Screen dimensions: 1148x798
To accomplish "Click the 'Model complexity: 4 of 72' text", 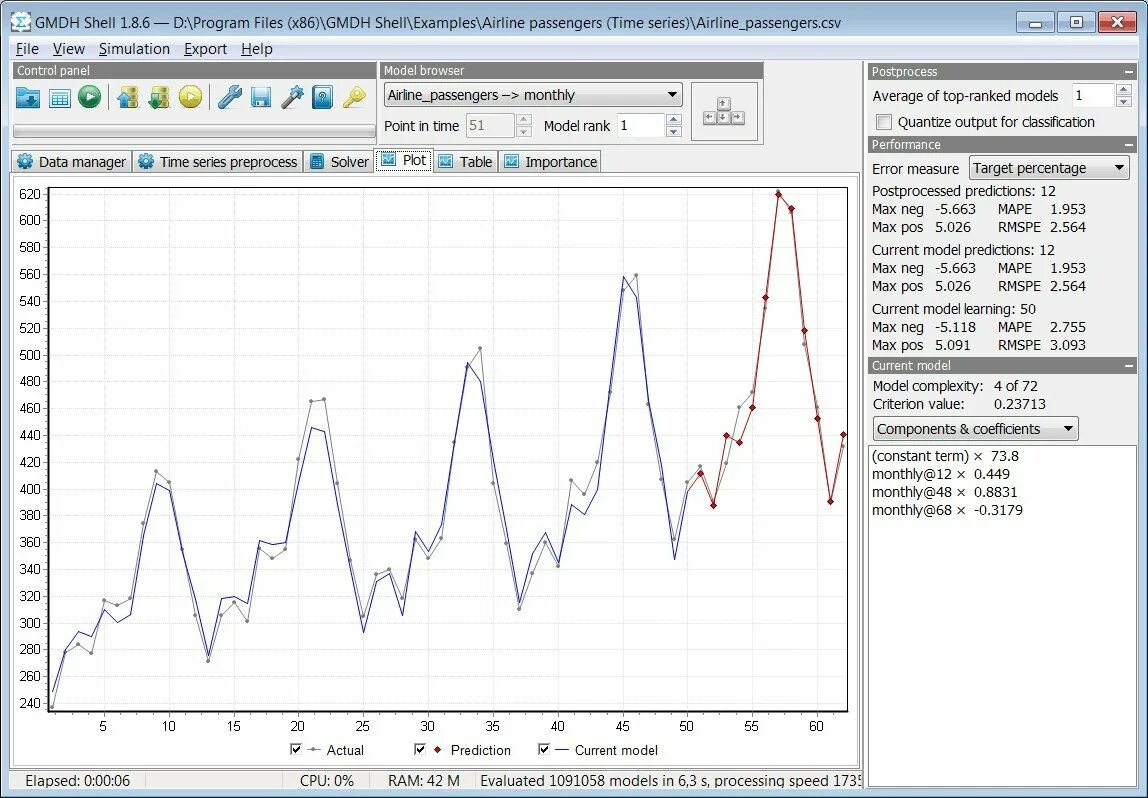I will tap(955, 386).
